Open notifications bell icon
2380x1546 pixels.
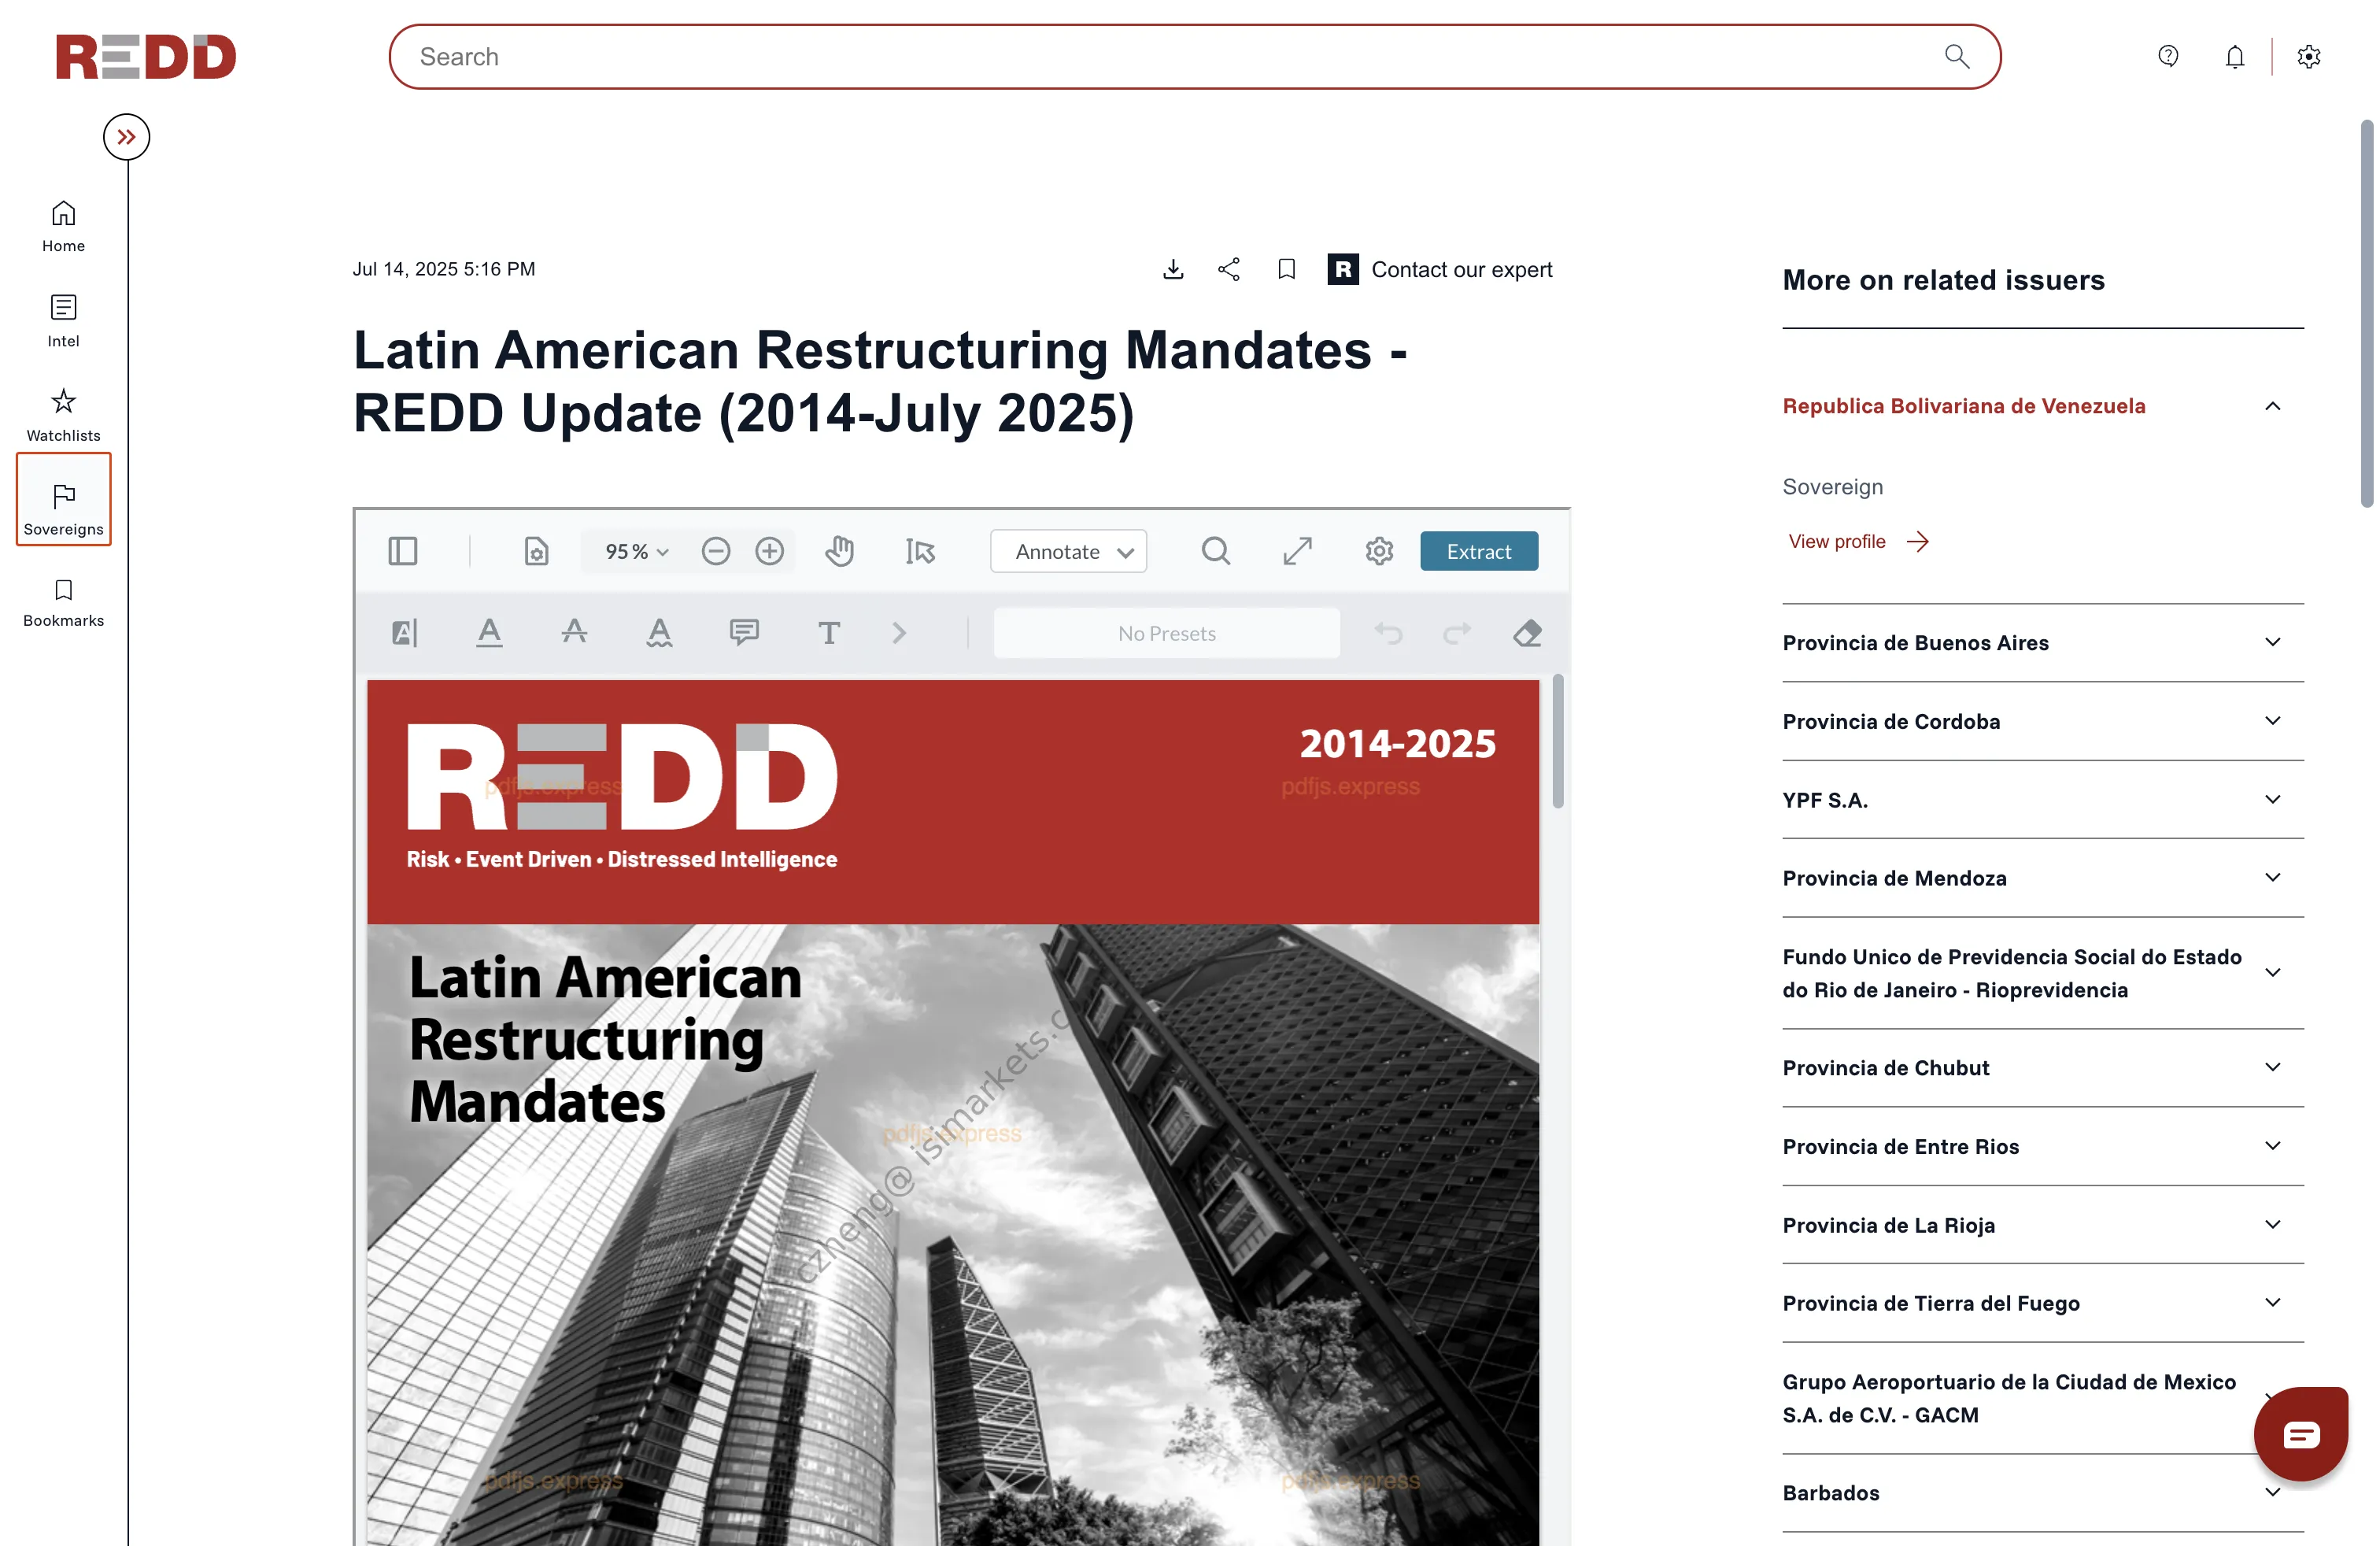click(2234, 57)
